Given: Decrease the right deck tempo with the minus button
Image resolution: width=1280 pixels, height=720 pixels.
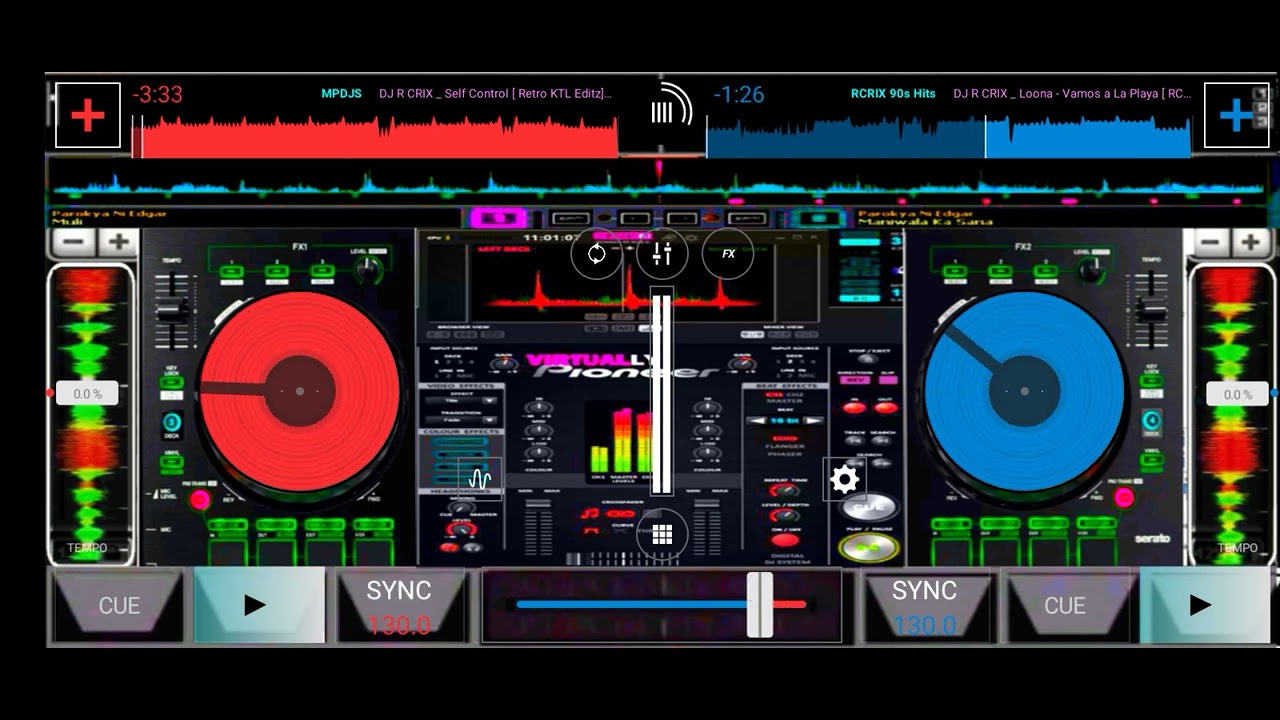Looking at the screenshot, I should pos(1210,242).
